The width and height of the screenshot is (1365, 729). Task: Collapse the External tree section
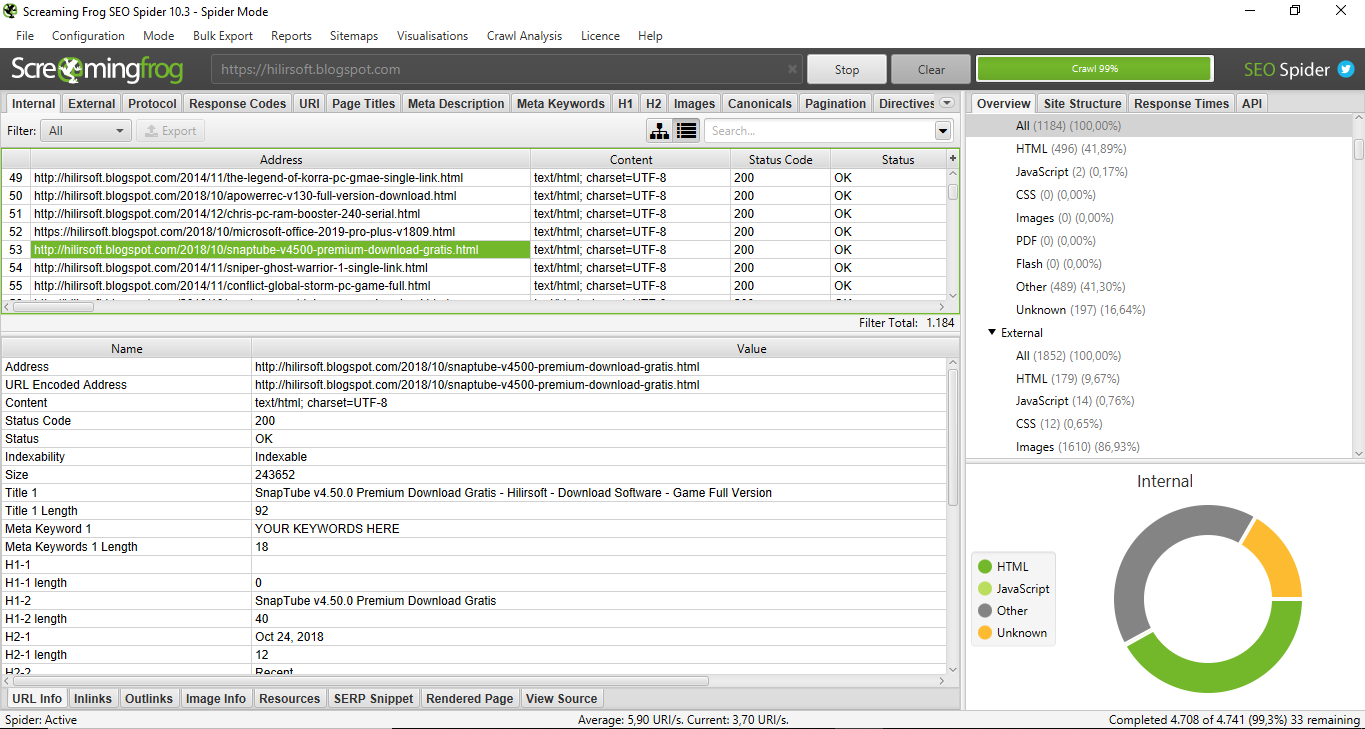point(992,333)
